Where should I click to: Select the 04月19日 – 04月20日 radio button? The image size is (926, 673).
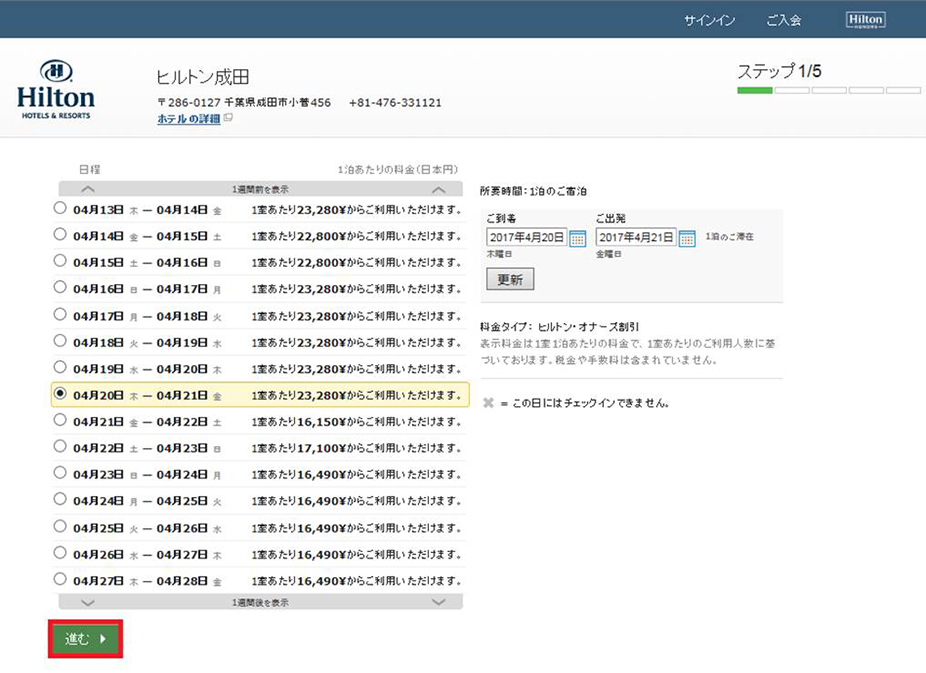(60, 367)
